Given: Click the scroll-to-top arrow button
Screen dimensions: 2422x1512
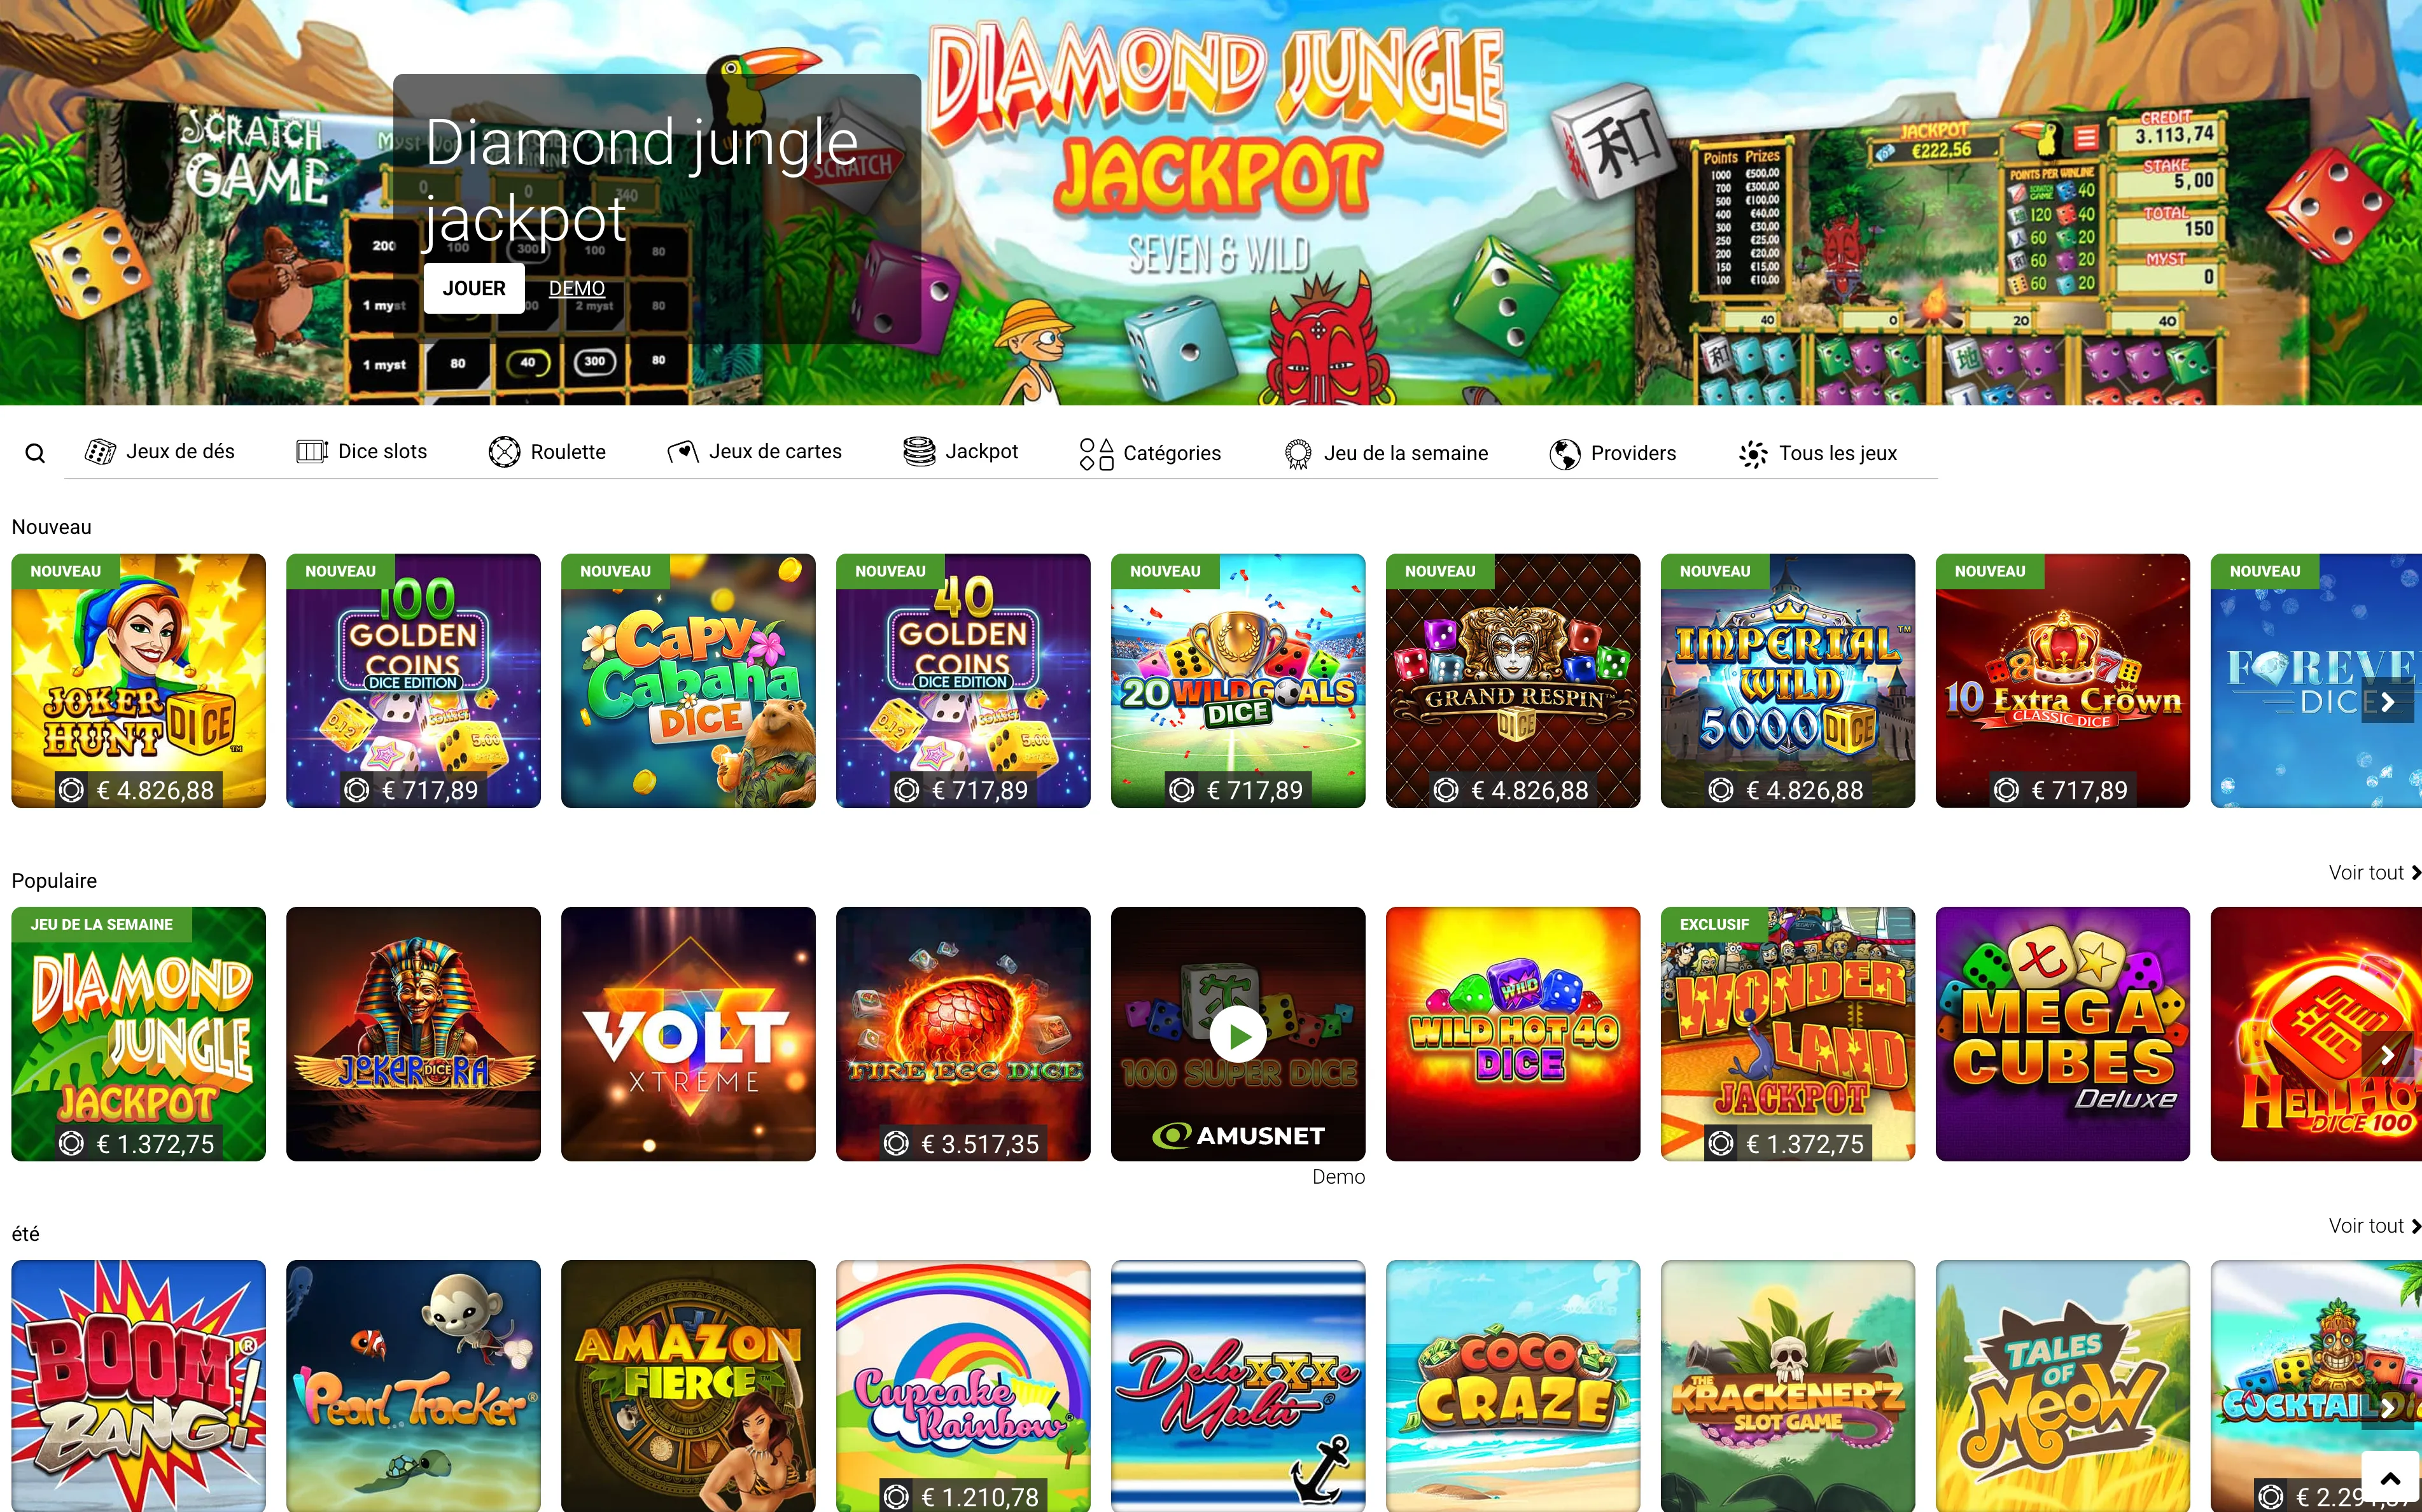Looking at the screenshot, I should (2390, 1479).
